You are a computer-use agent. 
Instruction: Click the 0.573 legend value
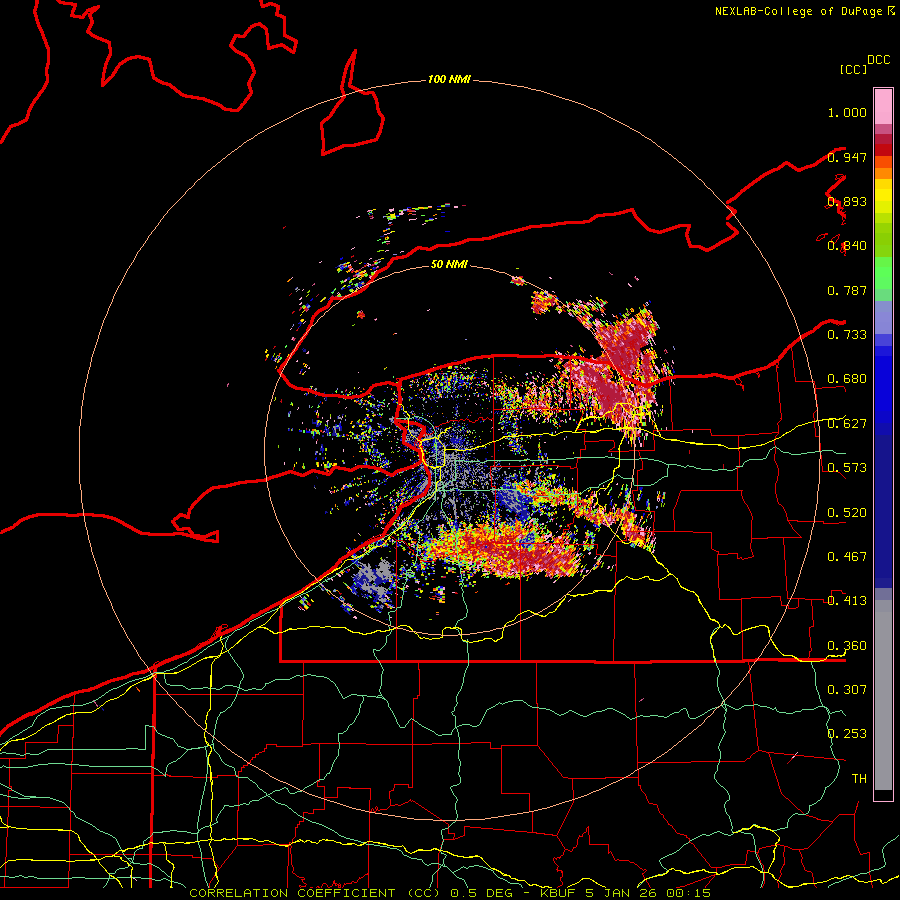point(847,468)
